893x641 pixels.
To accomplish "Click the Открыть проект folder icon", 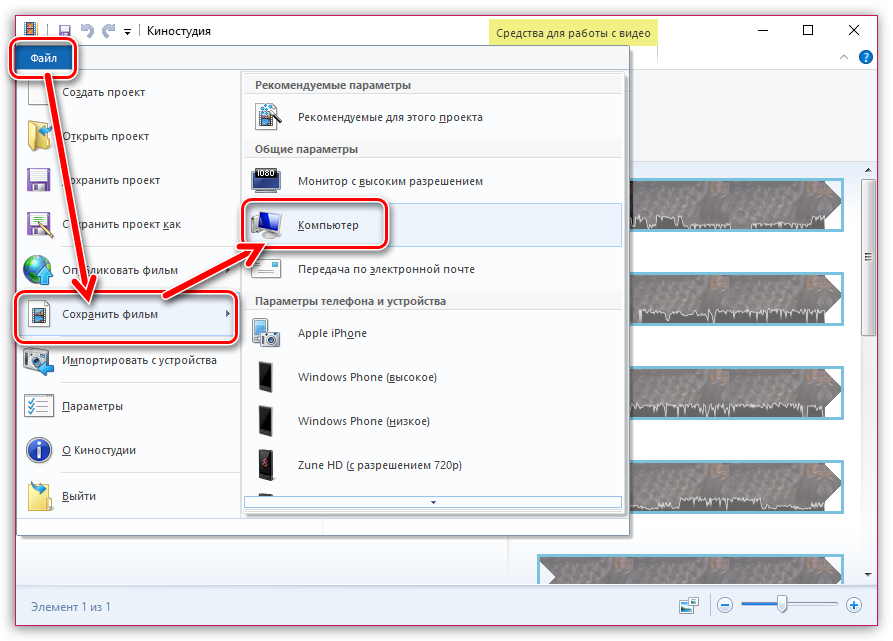I will coord(39,135).
